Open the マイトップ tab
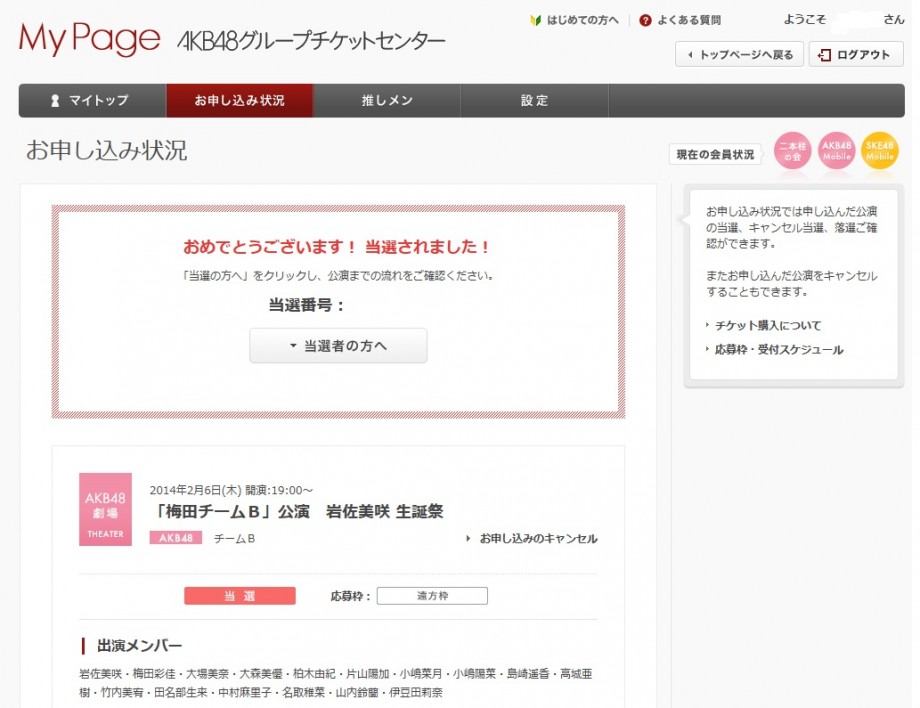The image size is (920, 708). [x=93, y=100]
